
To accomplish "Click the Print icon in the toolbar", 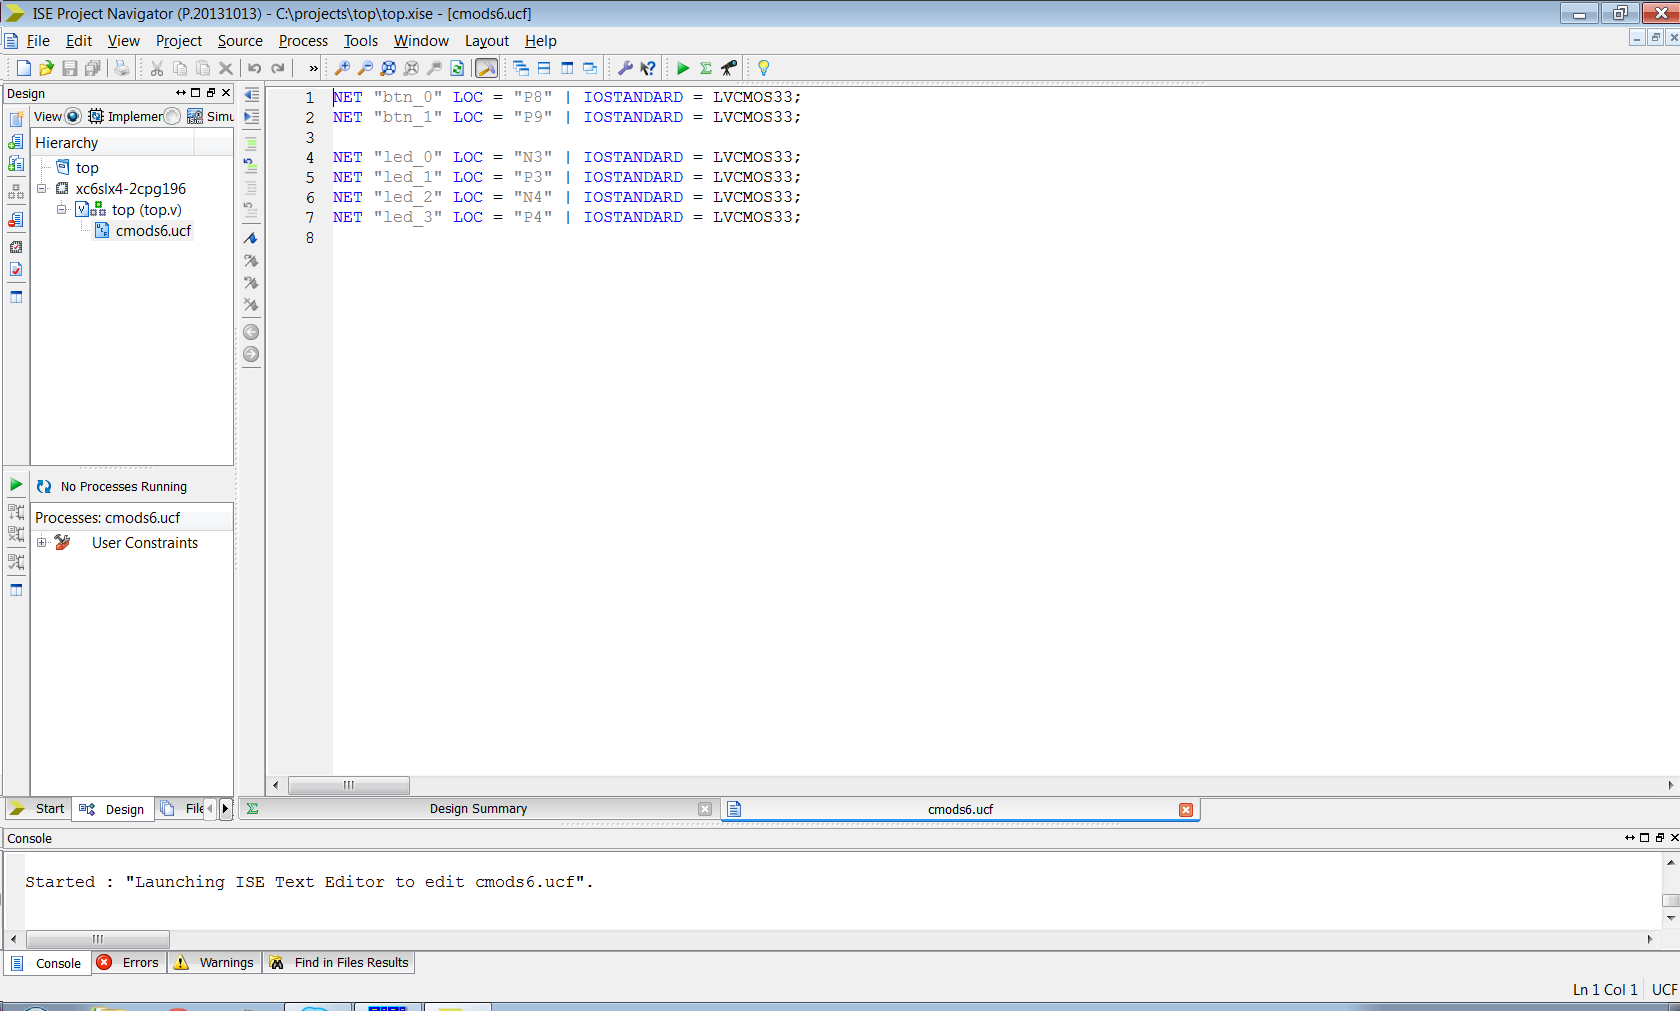I will [122, 68].
